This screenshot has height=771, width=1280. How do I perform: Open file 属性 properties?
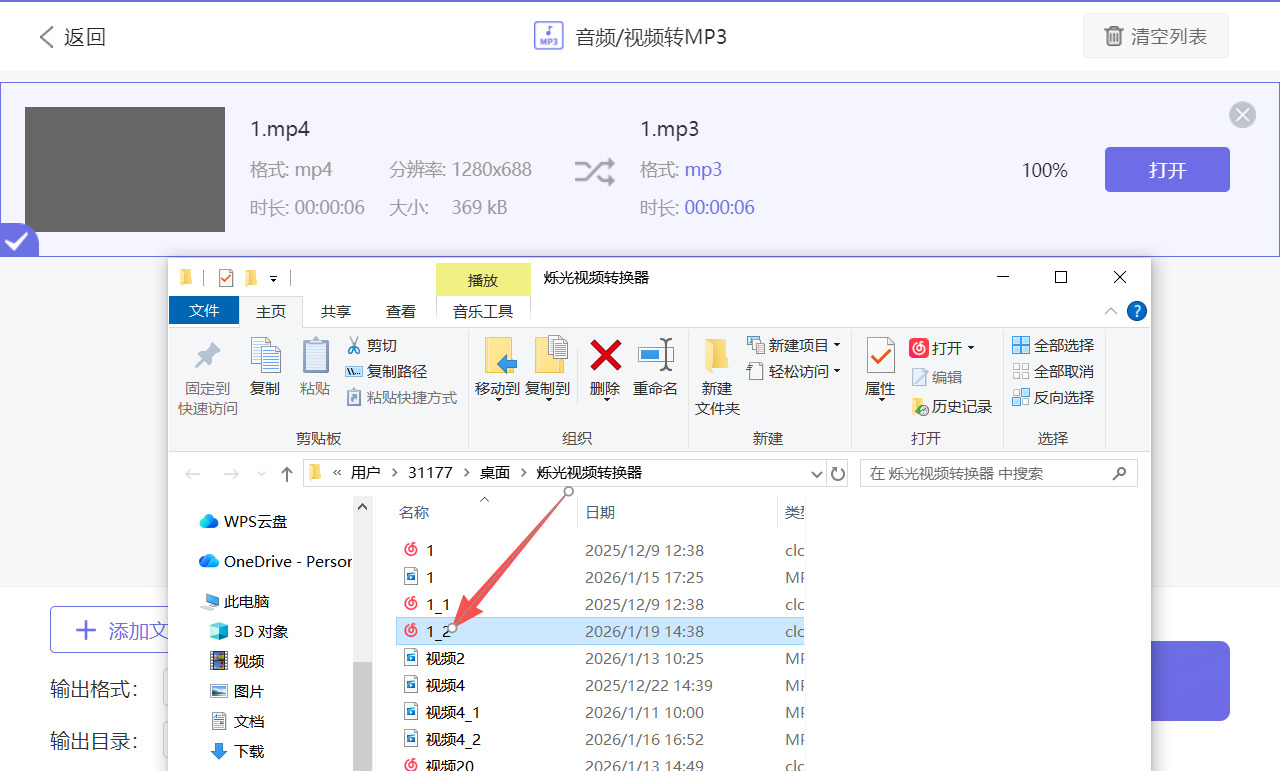[x=880, y=367]
